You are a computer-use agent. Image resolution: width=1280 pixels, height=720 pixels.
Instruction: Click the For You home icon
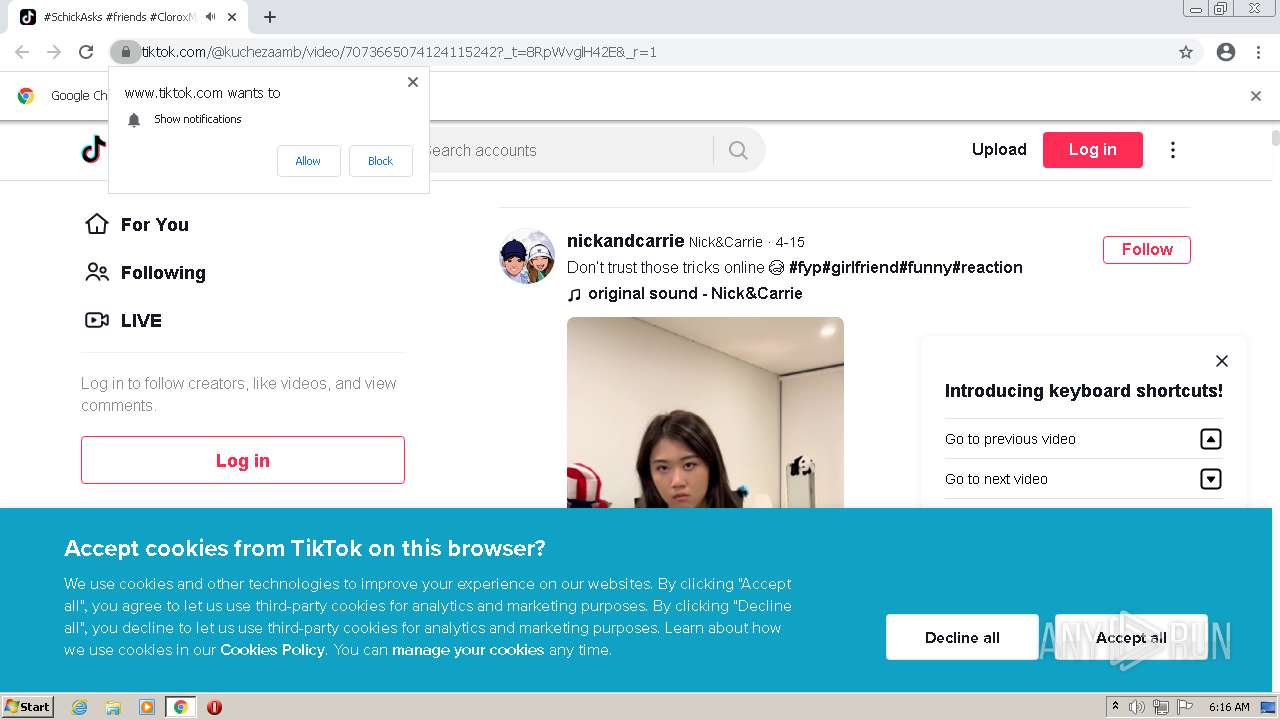97,224
